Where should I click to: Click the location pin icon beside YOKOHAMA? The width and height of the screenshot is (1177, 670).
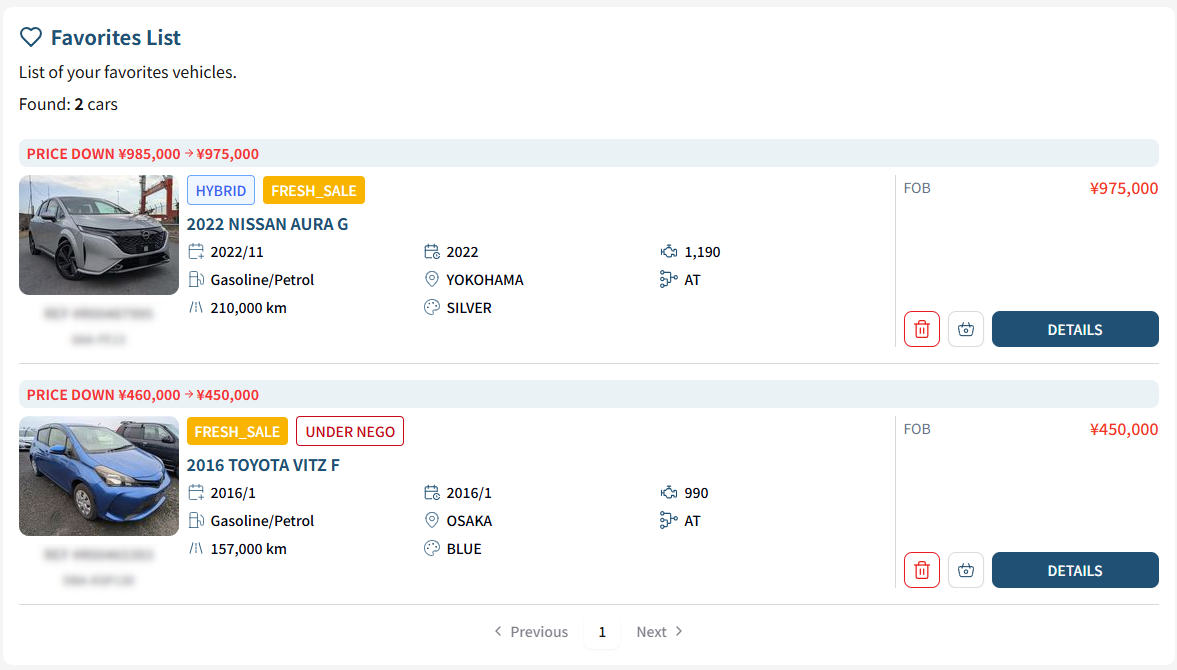click(x=432, y=279)
